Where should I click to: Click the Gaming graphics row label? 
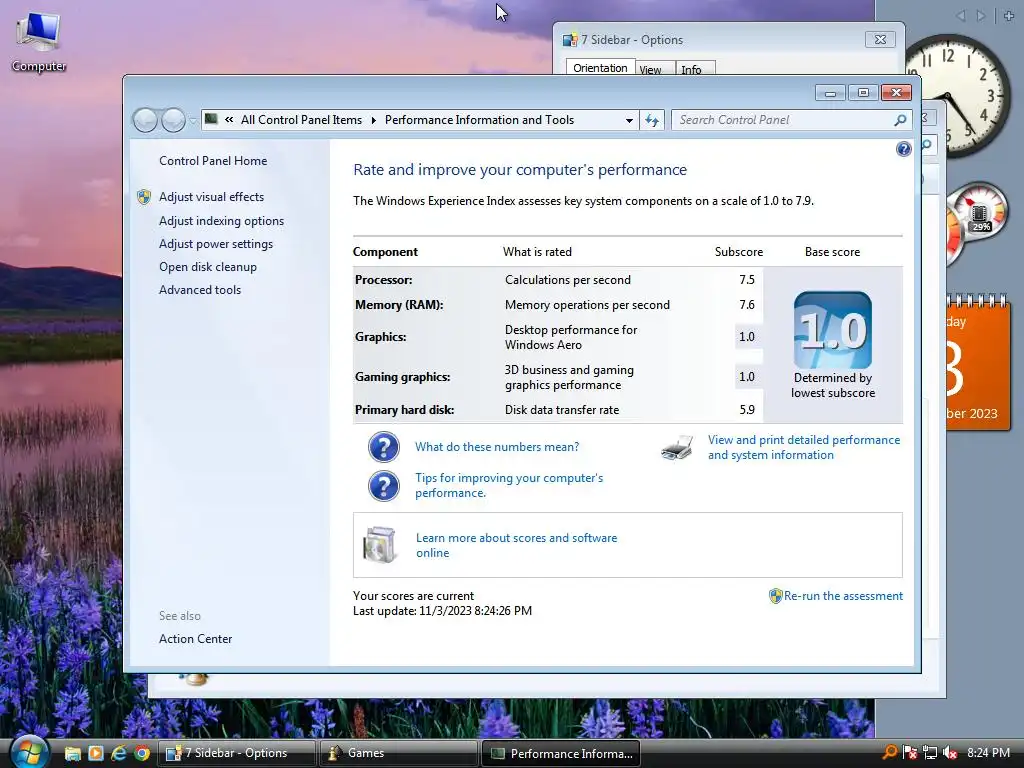(402, 377)
